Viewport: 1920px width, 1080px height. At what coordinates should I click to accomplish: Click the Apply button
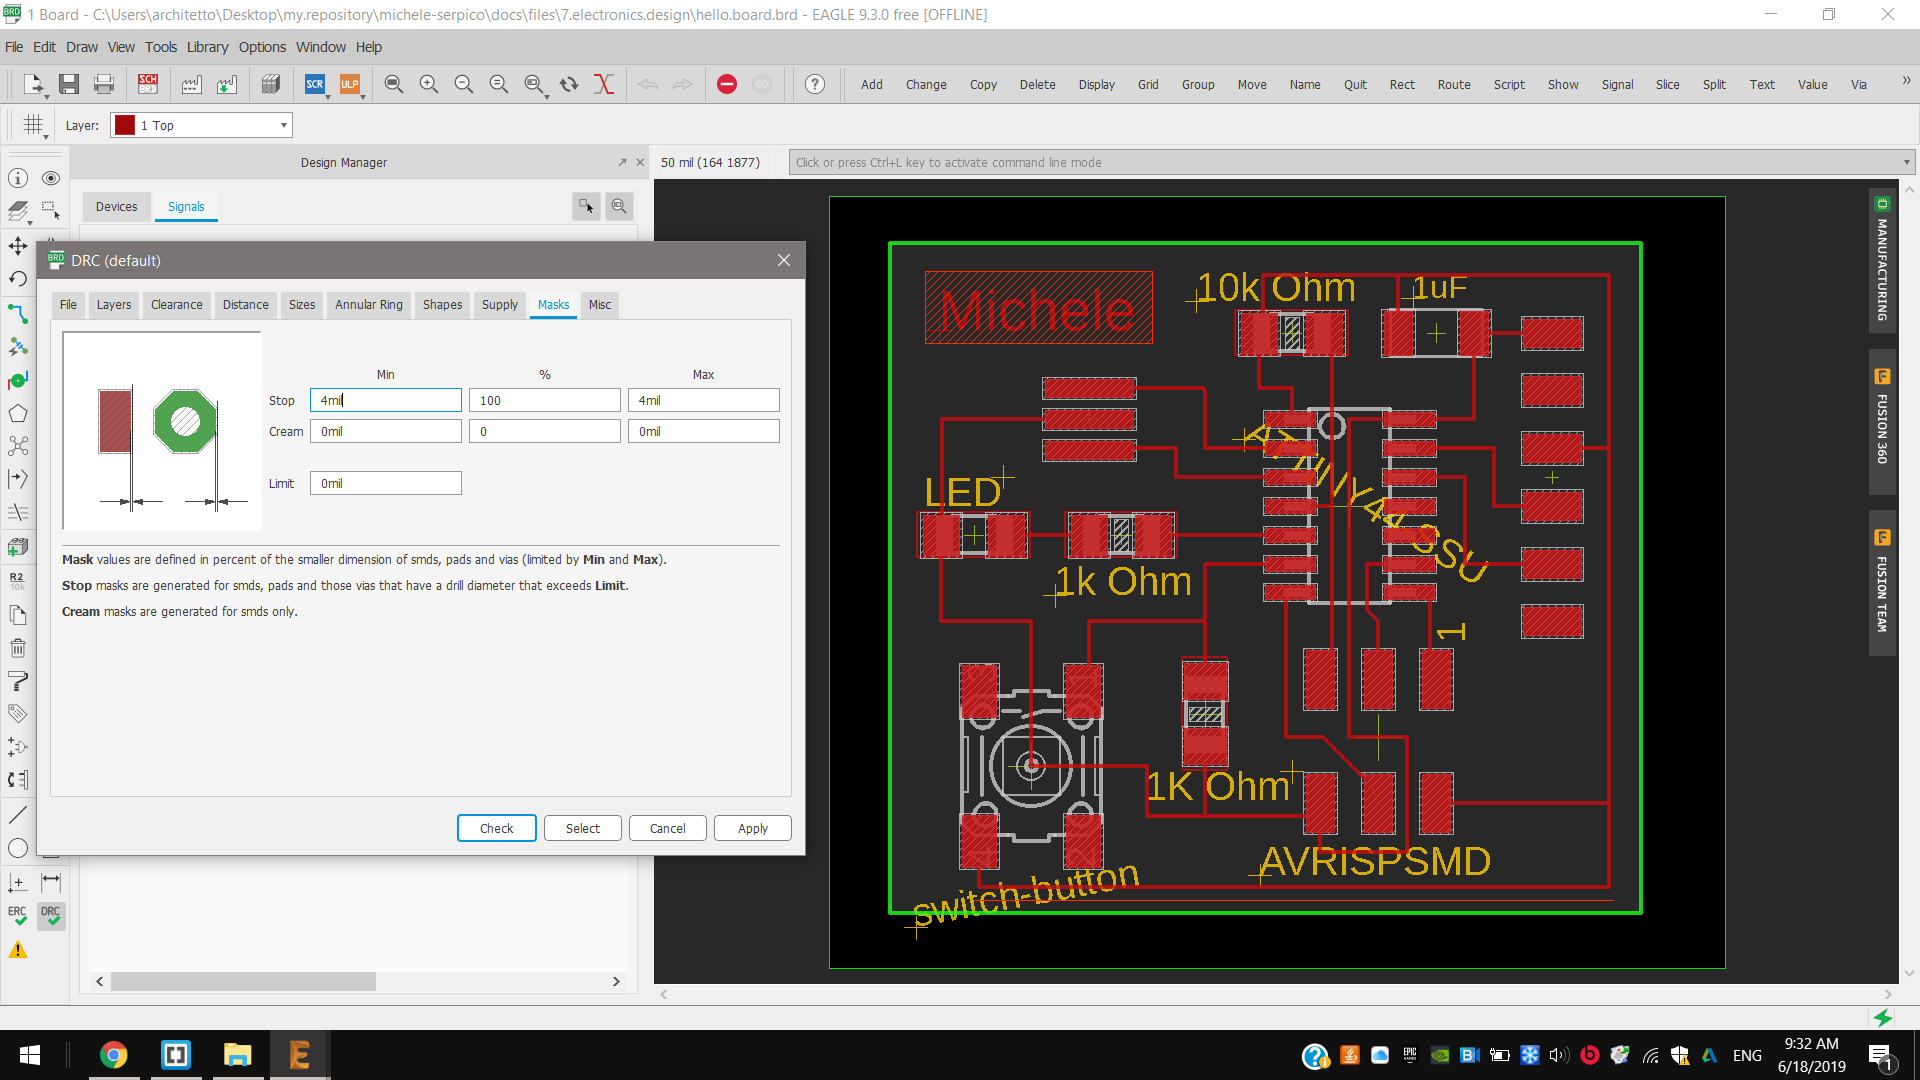click(752, 828)
